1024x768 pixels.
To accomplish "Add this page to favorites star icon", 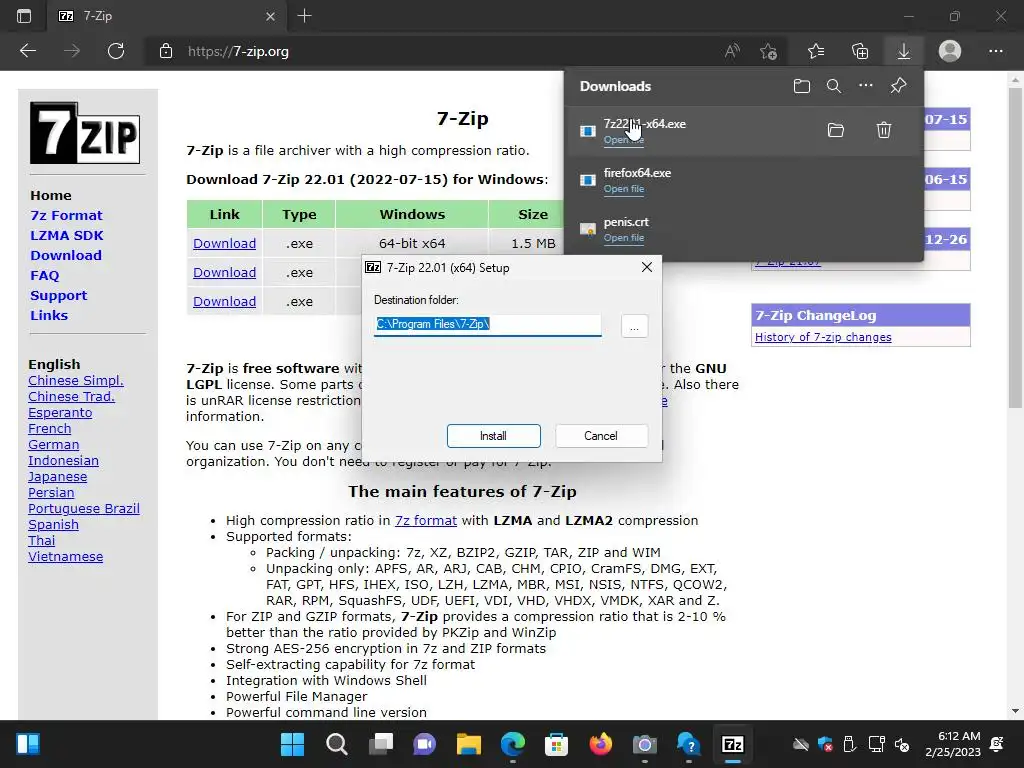I will pyautogui.click(x=769, y=51).
